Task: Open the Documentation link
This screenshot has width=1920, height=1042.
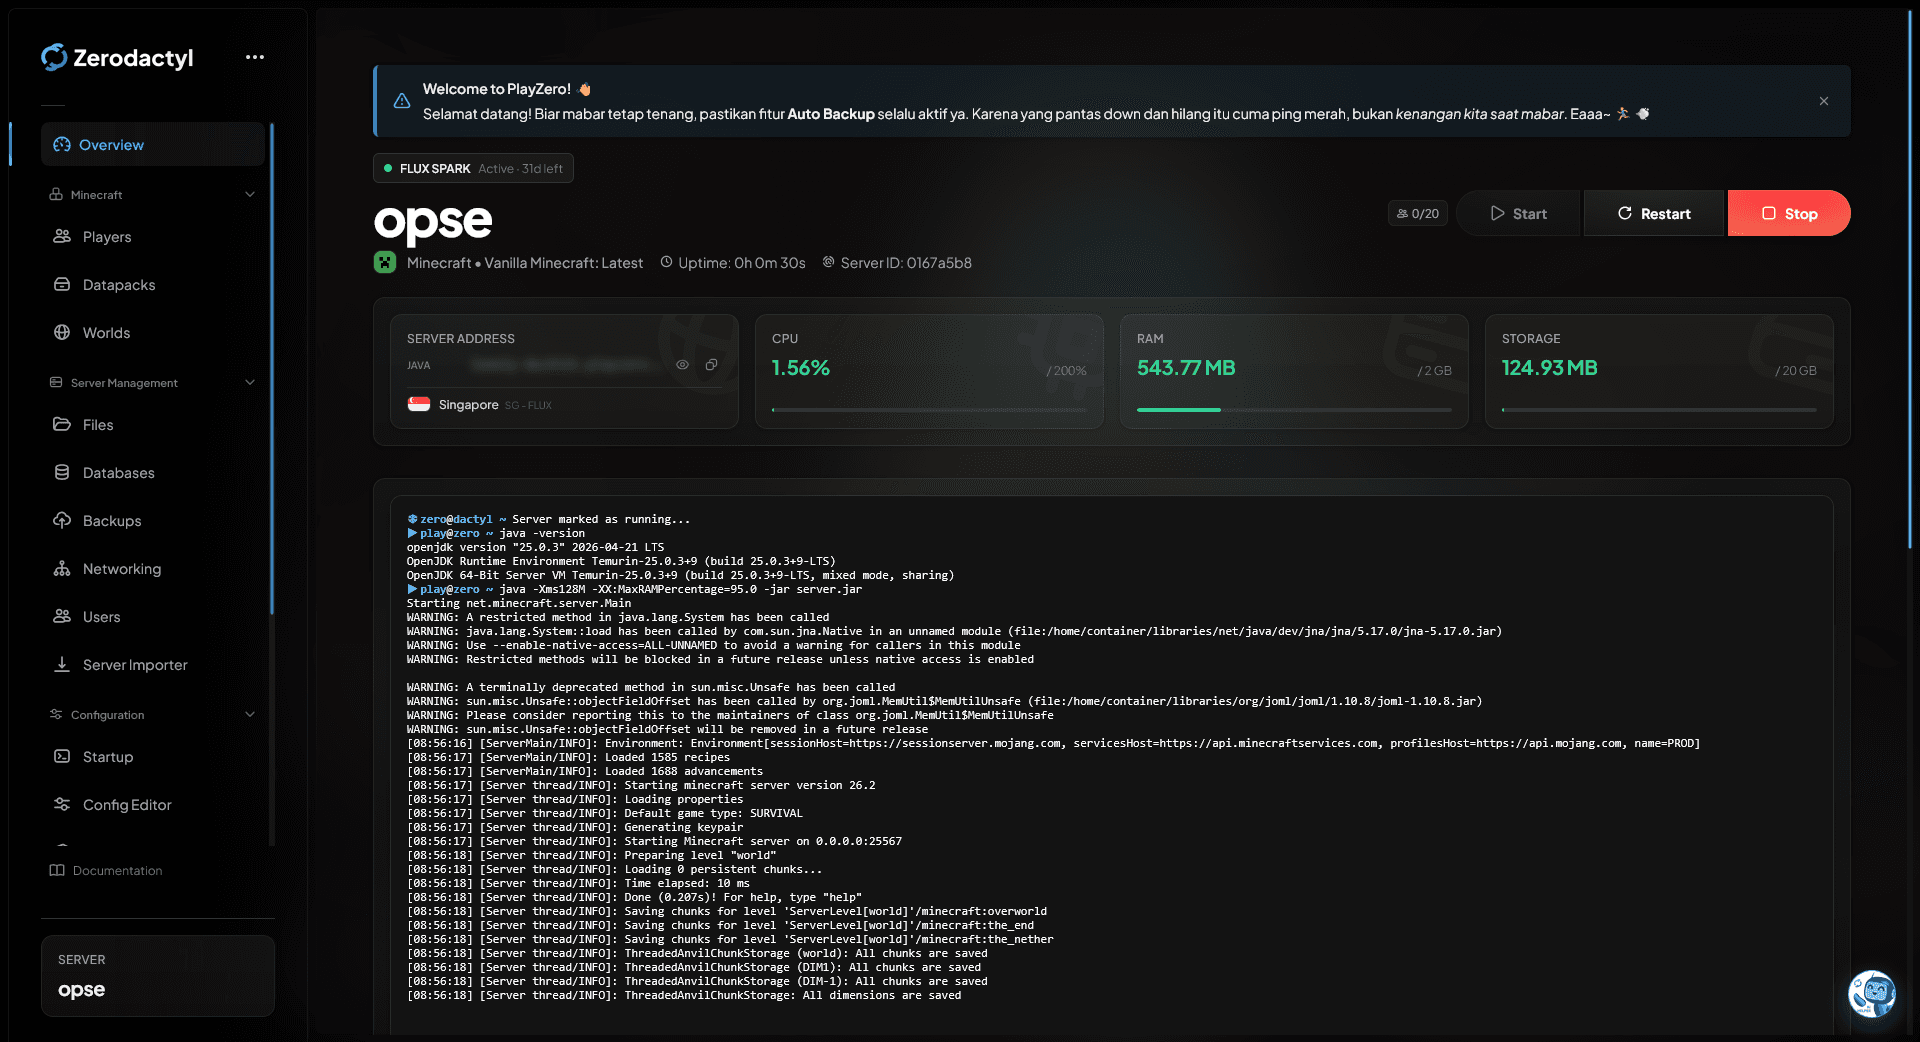Action: [x=106, y=870]
